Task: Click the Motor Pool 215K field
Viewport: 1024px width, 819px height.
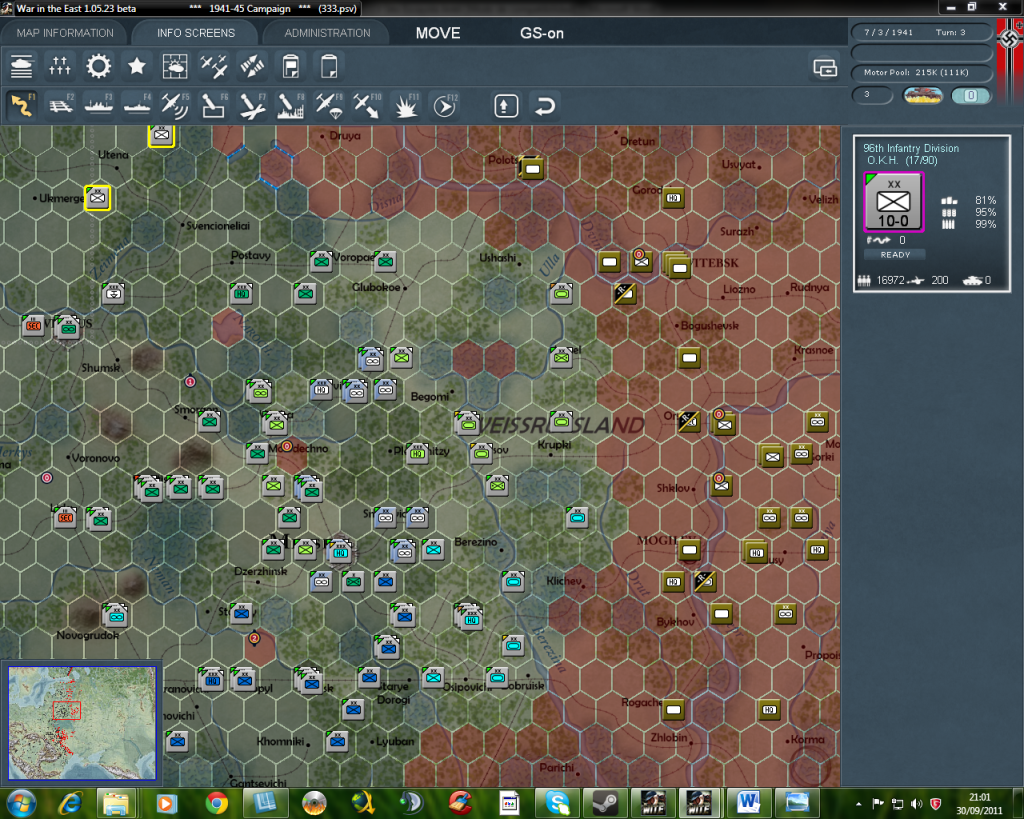Action: point(921,72)
